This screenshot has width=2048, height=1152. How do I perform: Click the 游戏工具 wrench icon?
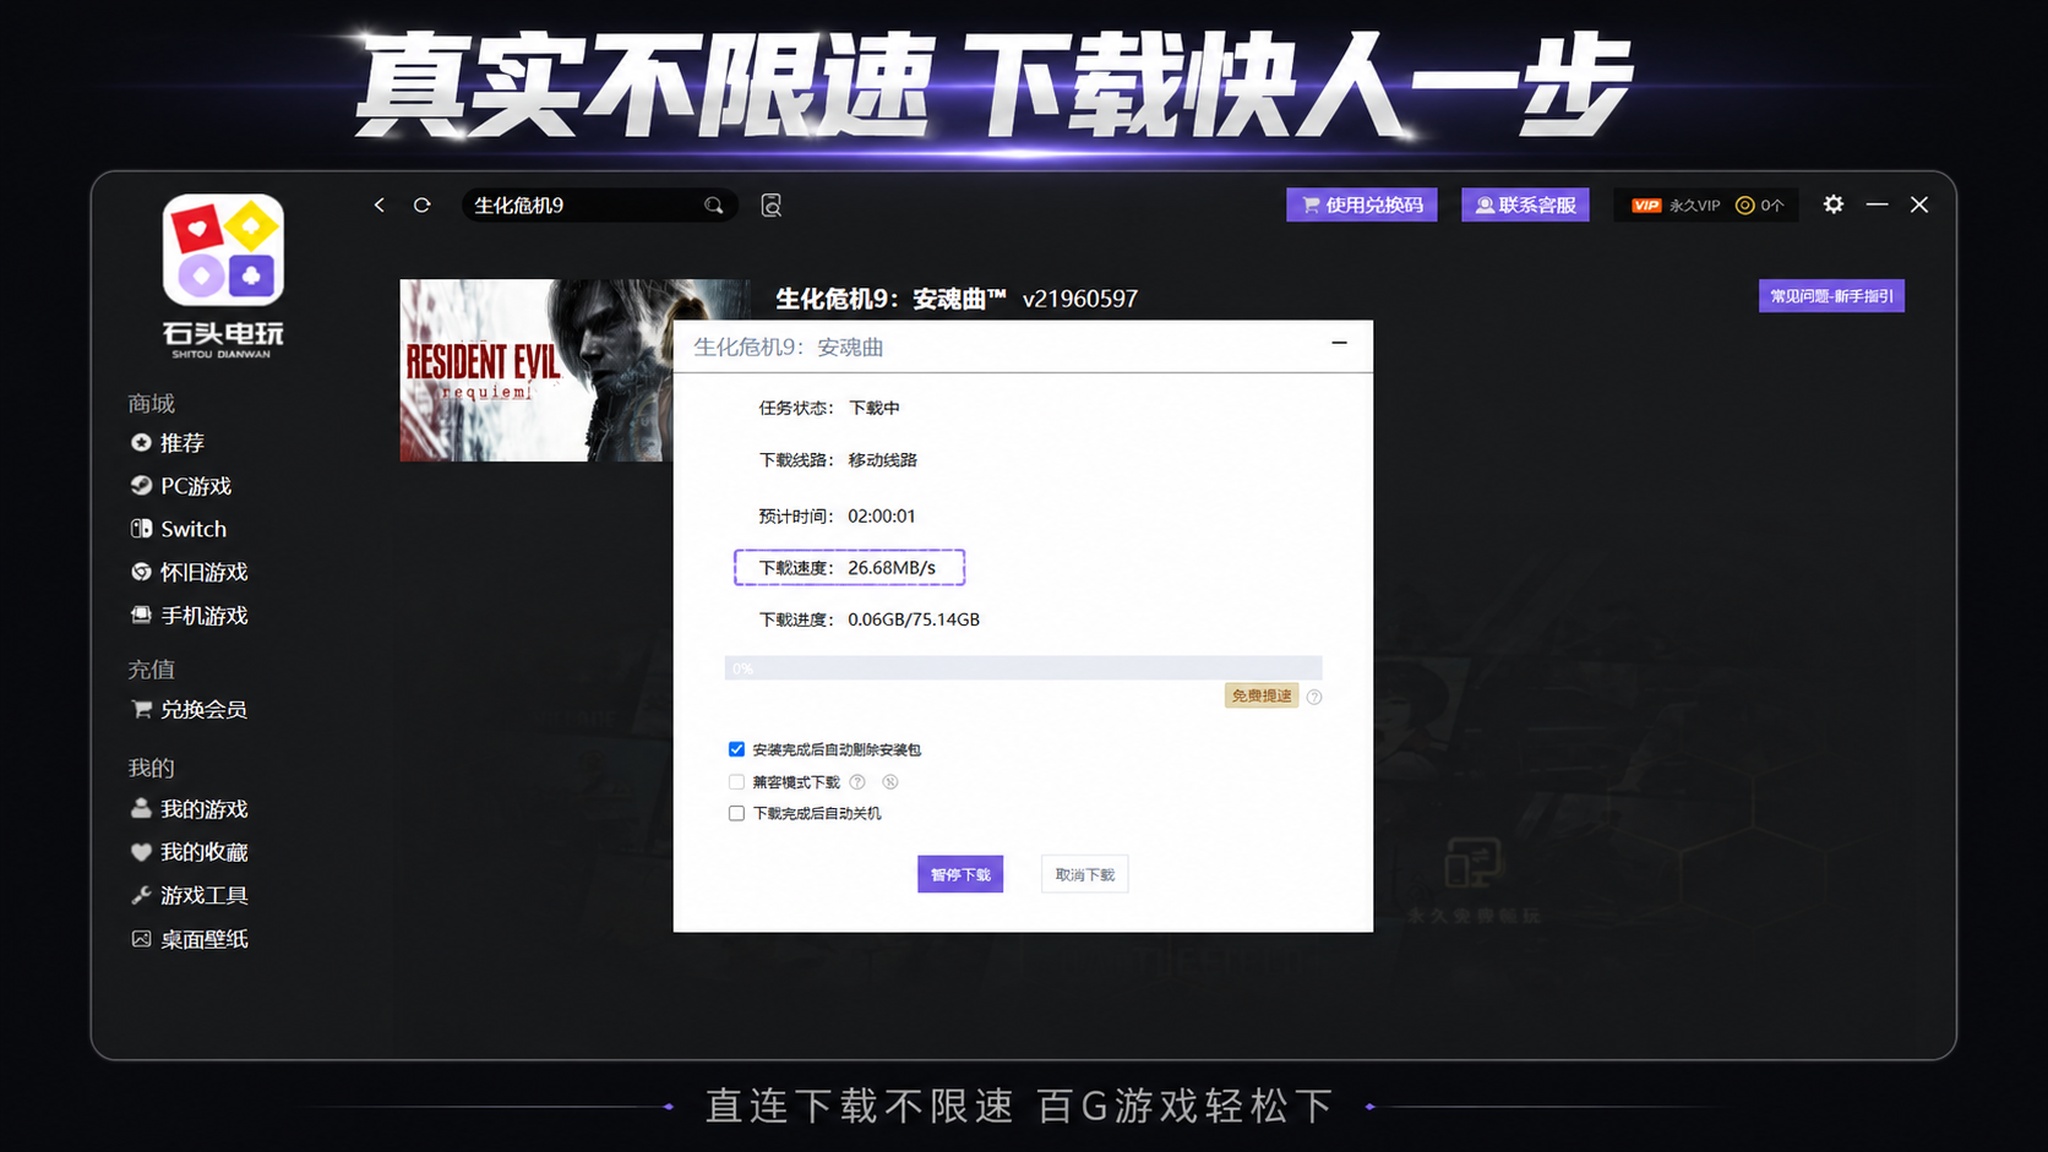pos(141,895)
